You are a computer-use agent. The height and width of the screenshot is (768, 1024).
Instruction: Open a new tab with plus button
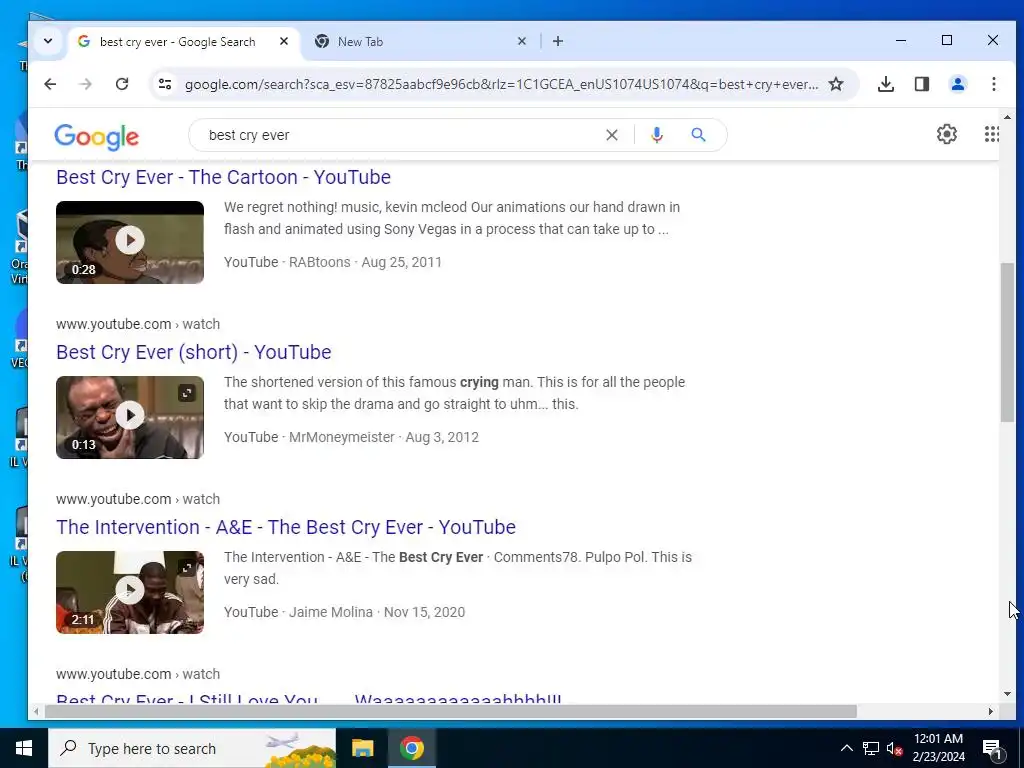coord(558,41)
